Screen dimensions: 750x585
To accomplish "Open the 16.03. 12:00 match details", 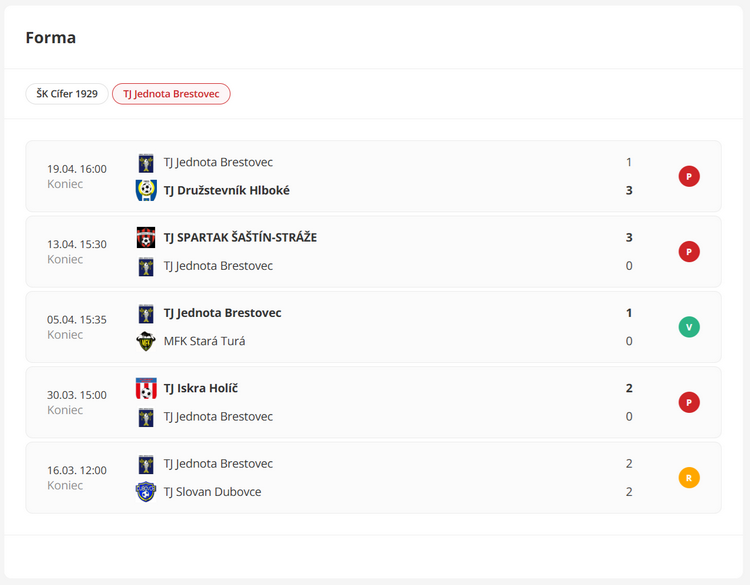I will coord(373,478).
